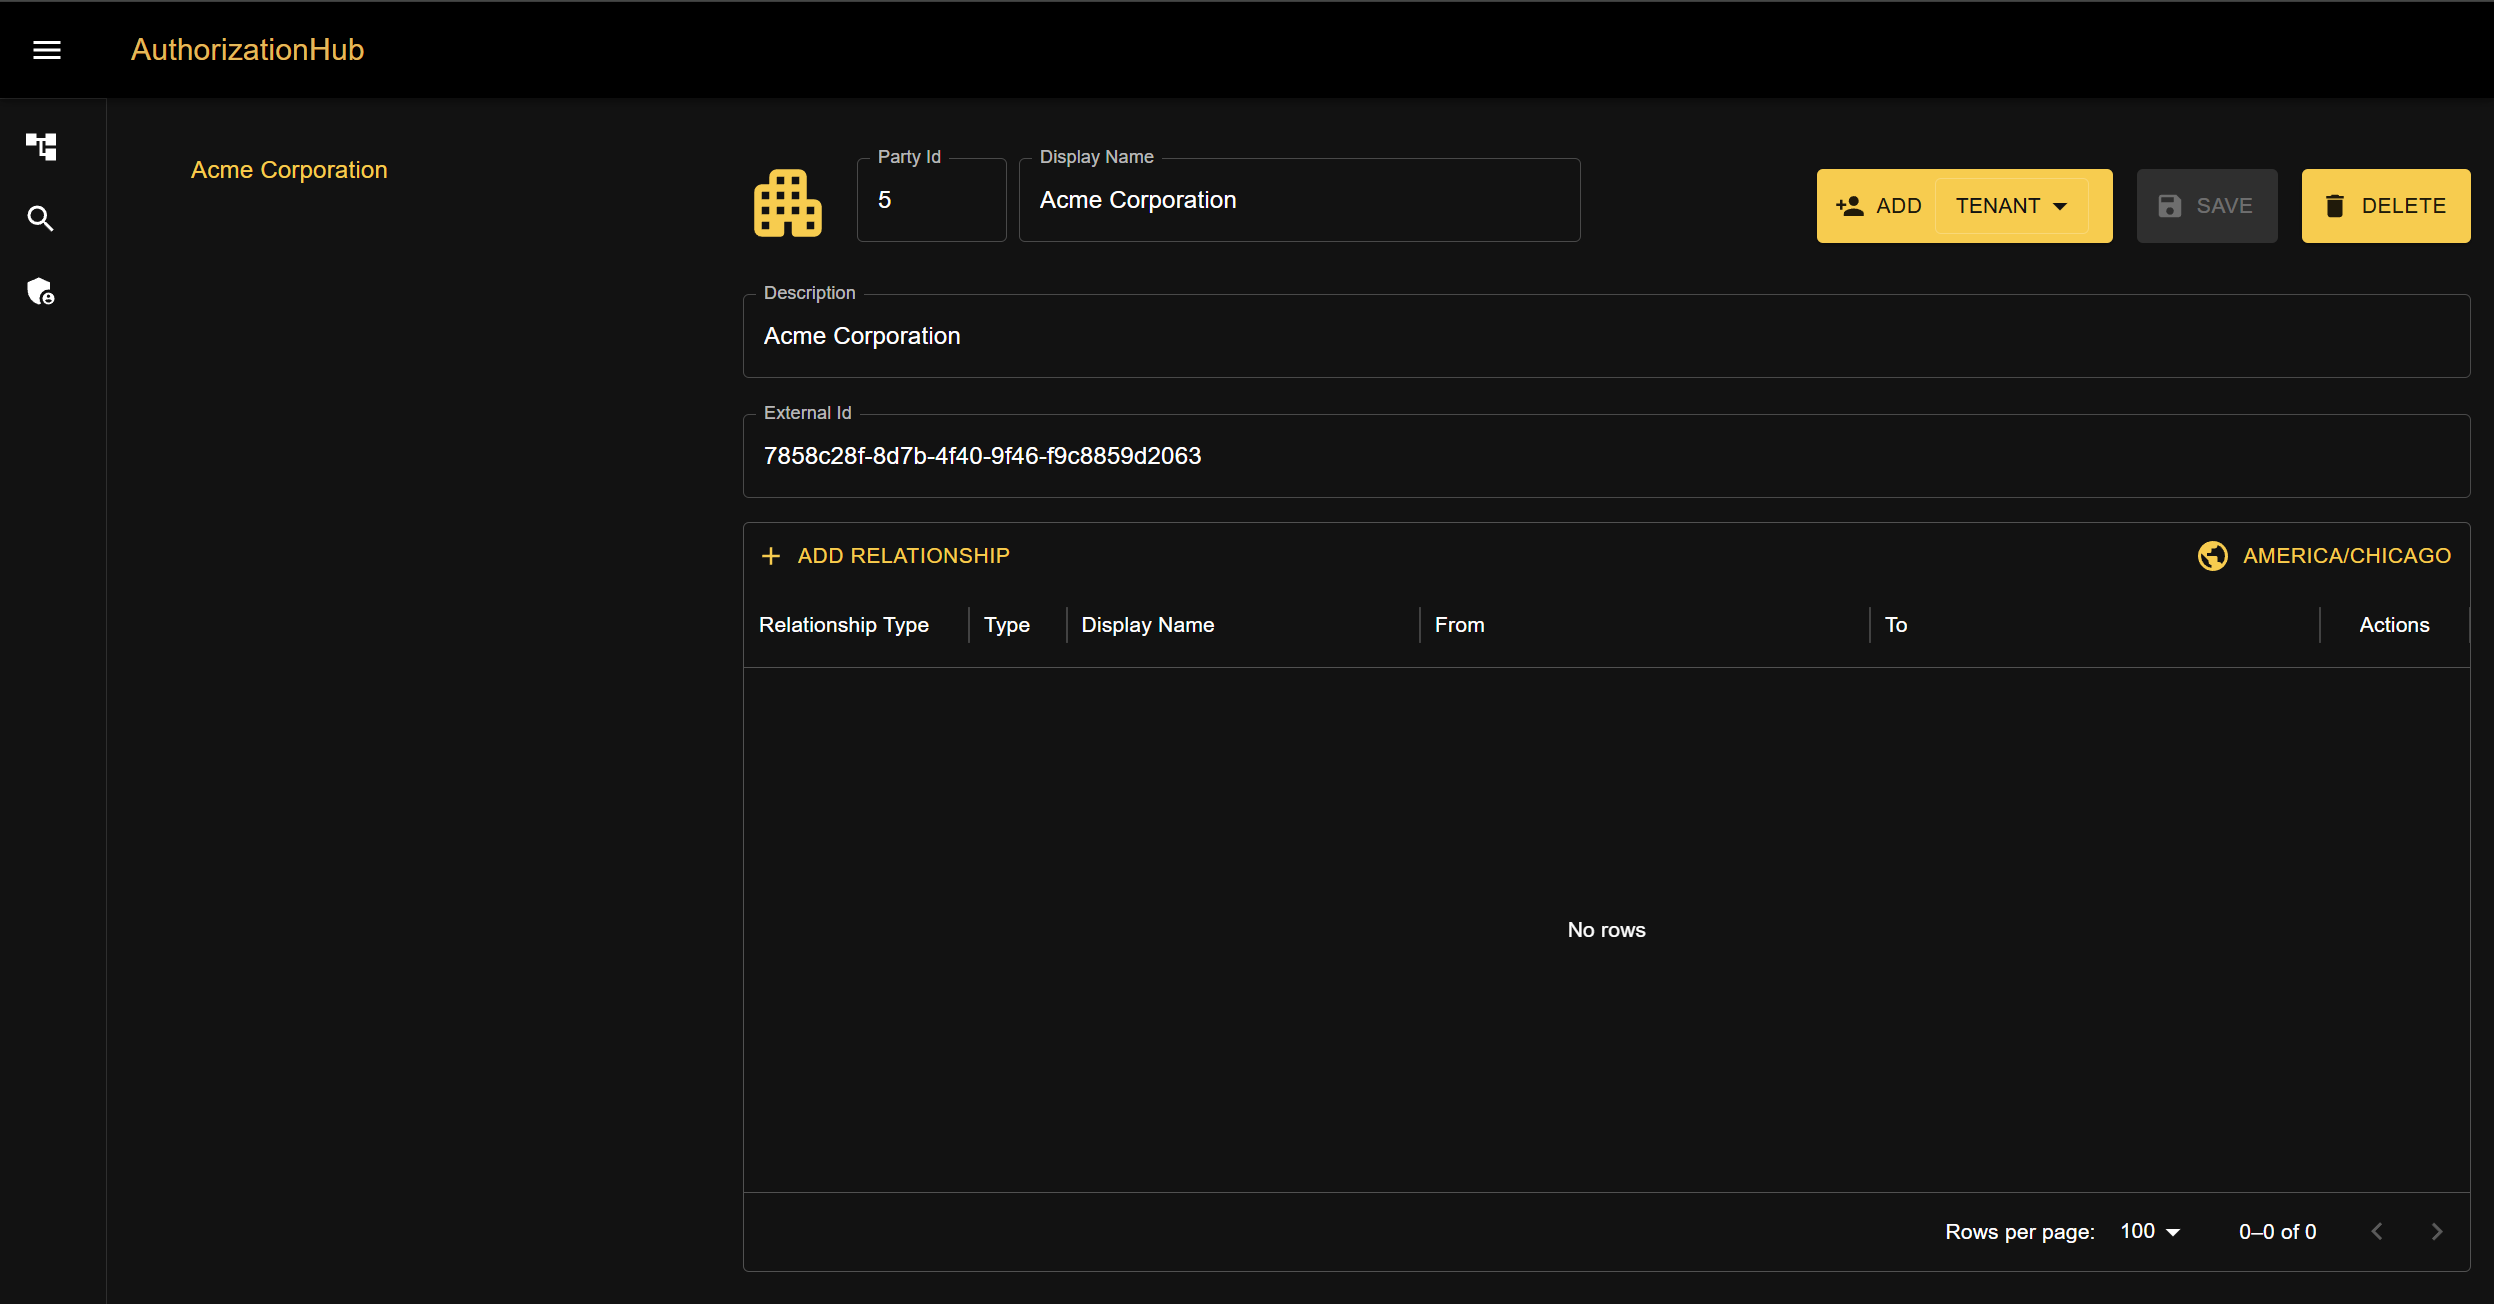This screenshot has height=1304, width=2494.
Task: Open the search page in the sidebar
Action: tap(41, 218)
